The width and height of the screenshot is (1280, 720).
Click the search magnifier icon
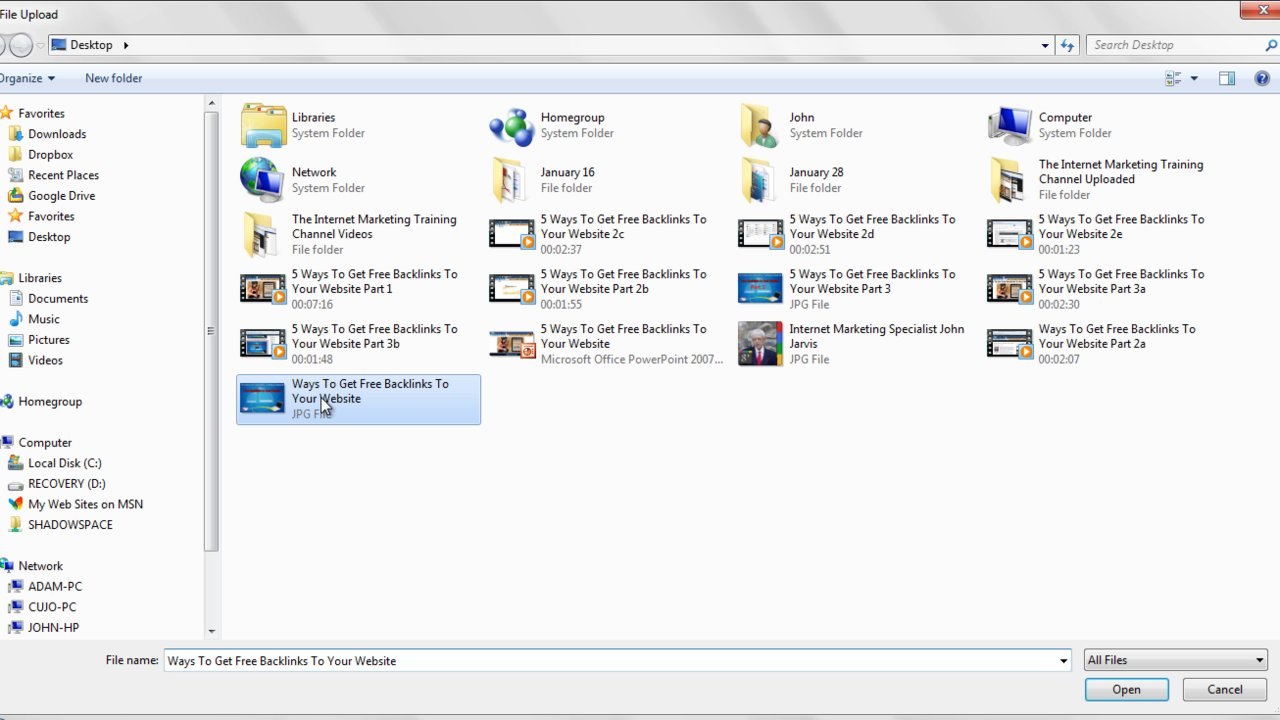click(1271, 45)
